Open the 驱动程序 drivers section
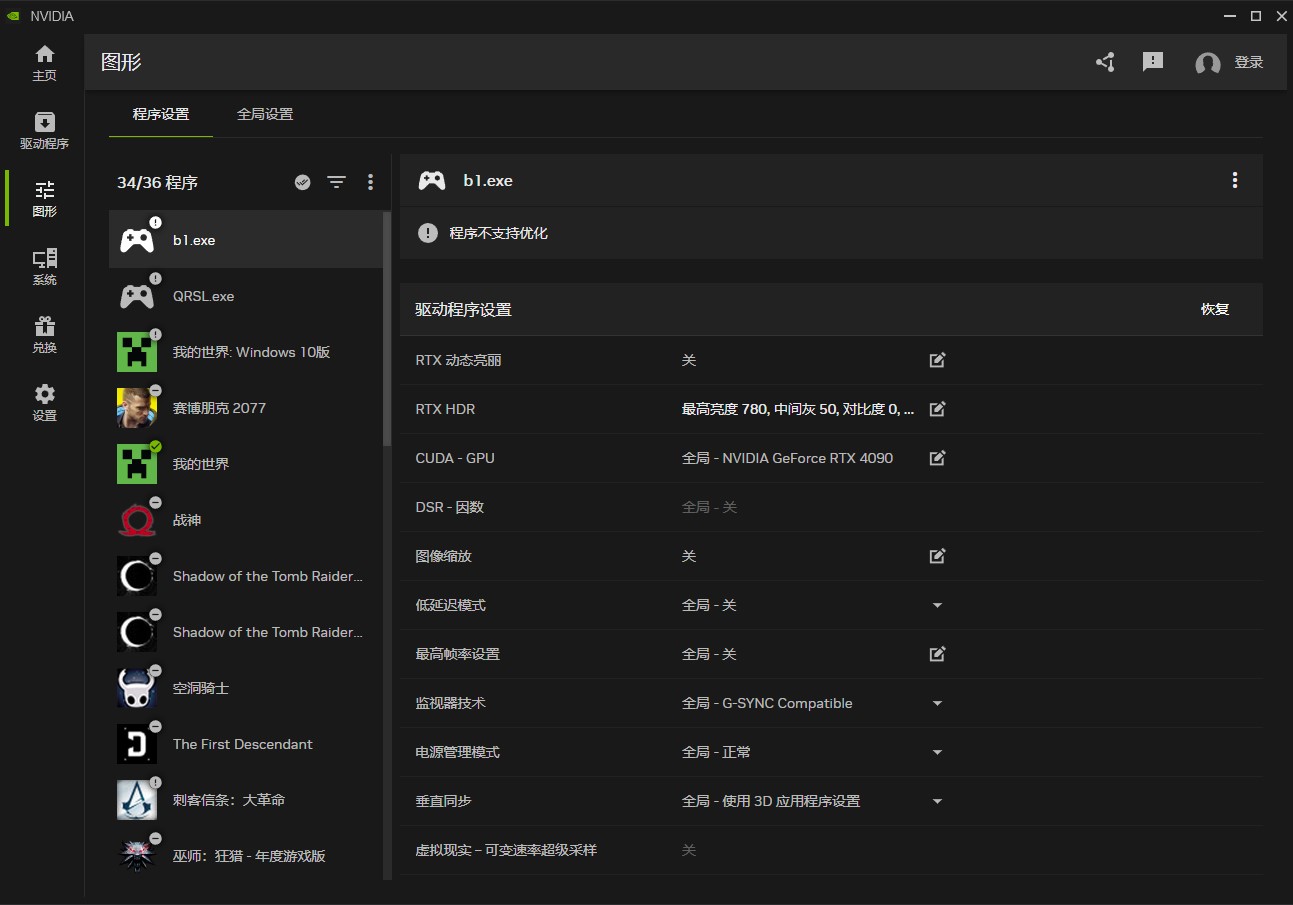The width and height of the screenshot is (1293, 905). click(x=44, y=131)
